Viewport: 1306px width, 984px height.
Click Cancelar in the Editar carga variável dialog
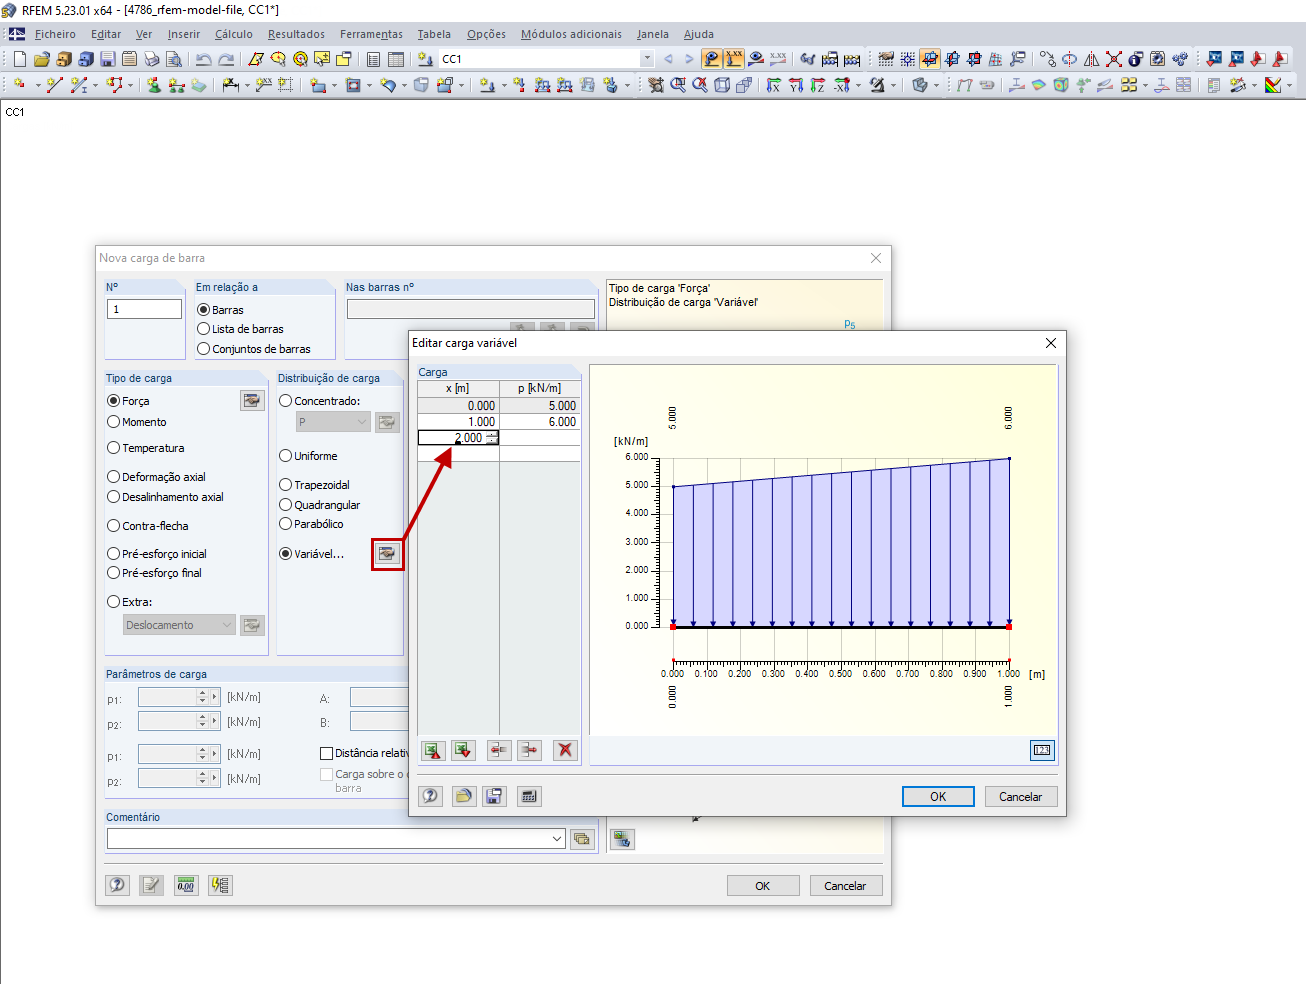tap(1020, 796)
